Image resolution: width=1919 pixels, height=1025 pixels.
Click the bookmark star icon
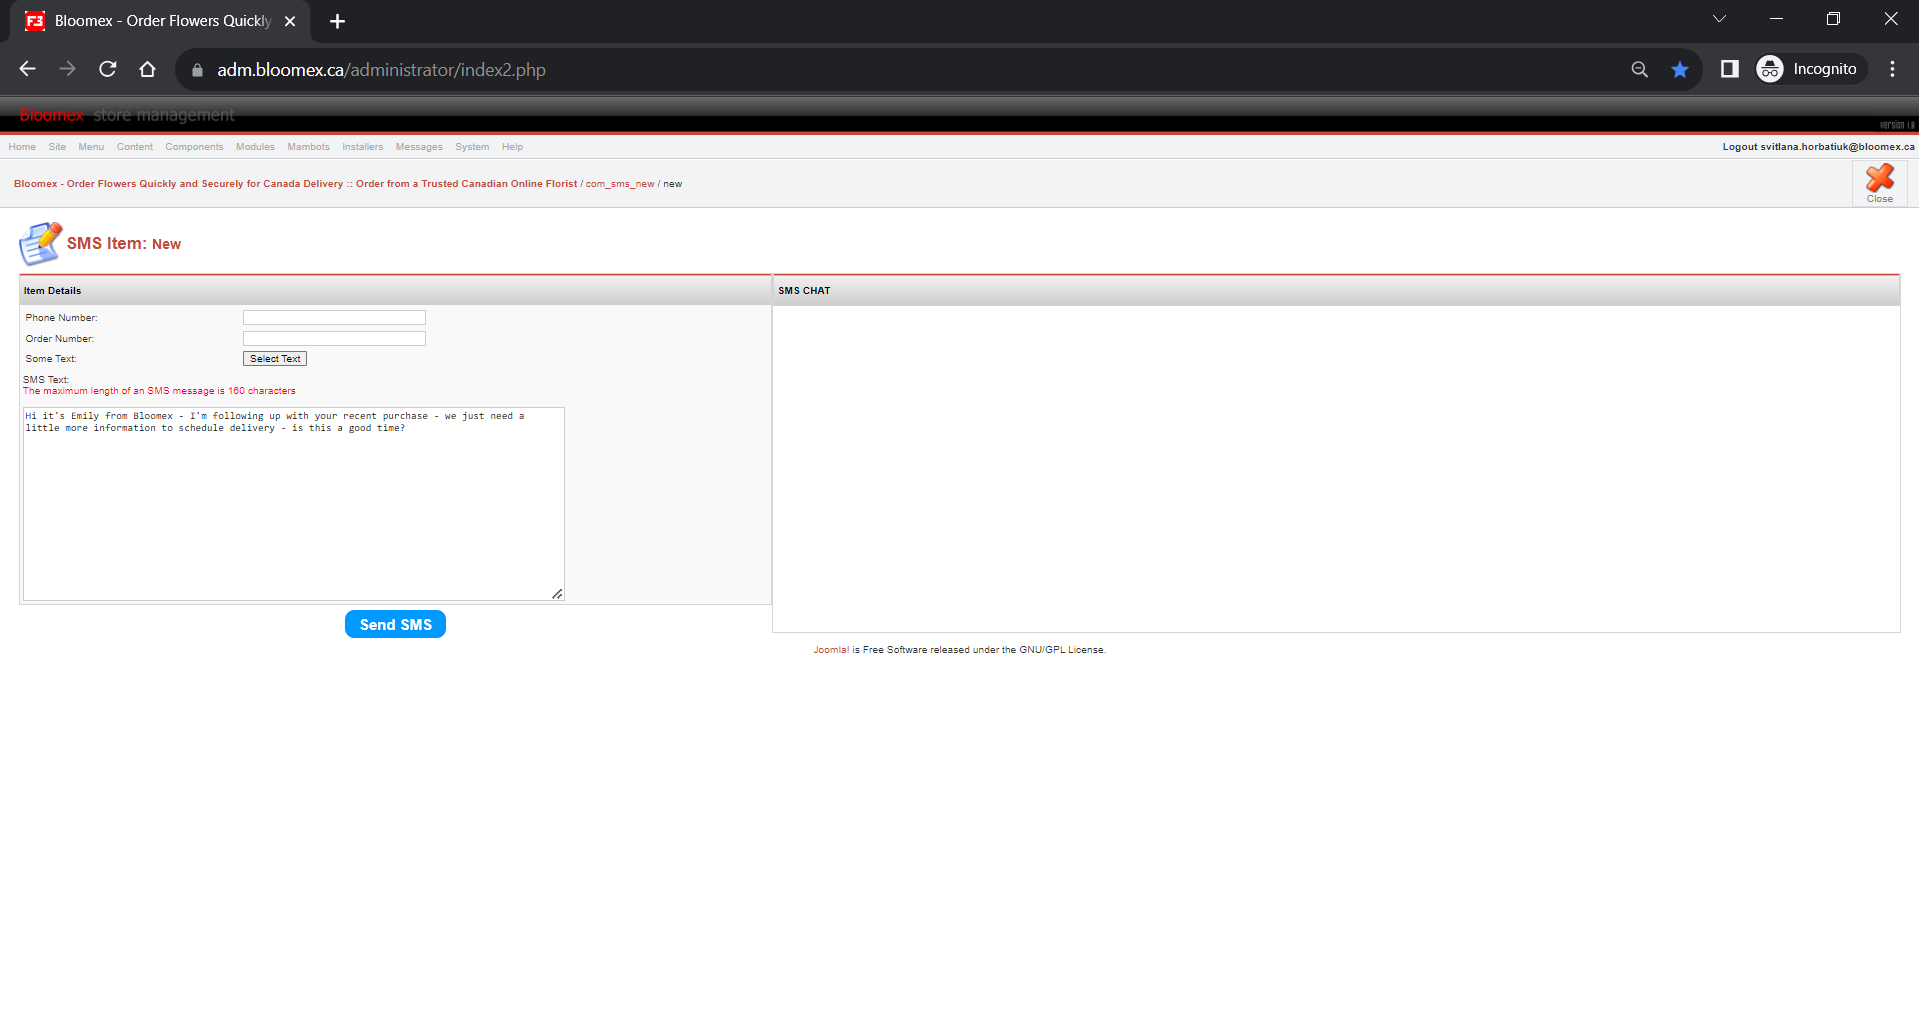pos(1680,69)
